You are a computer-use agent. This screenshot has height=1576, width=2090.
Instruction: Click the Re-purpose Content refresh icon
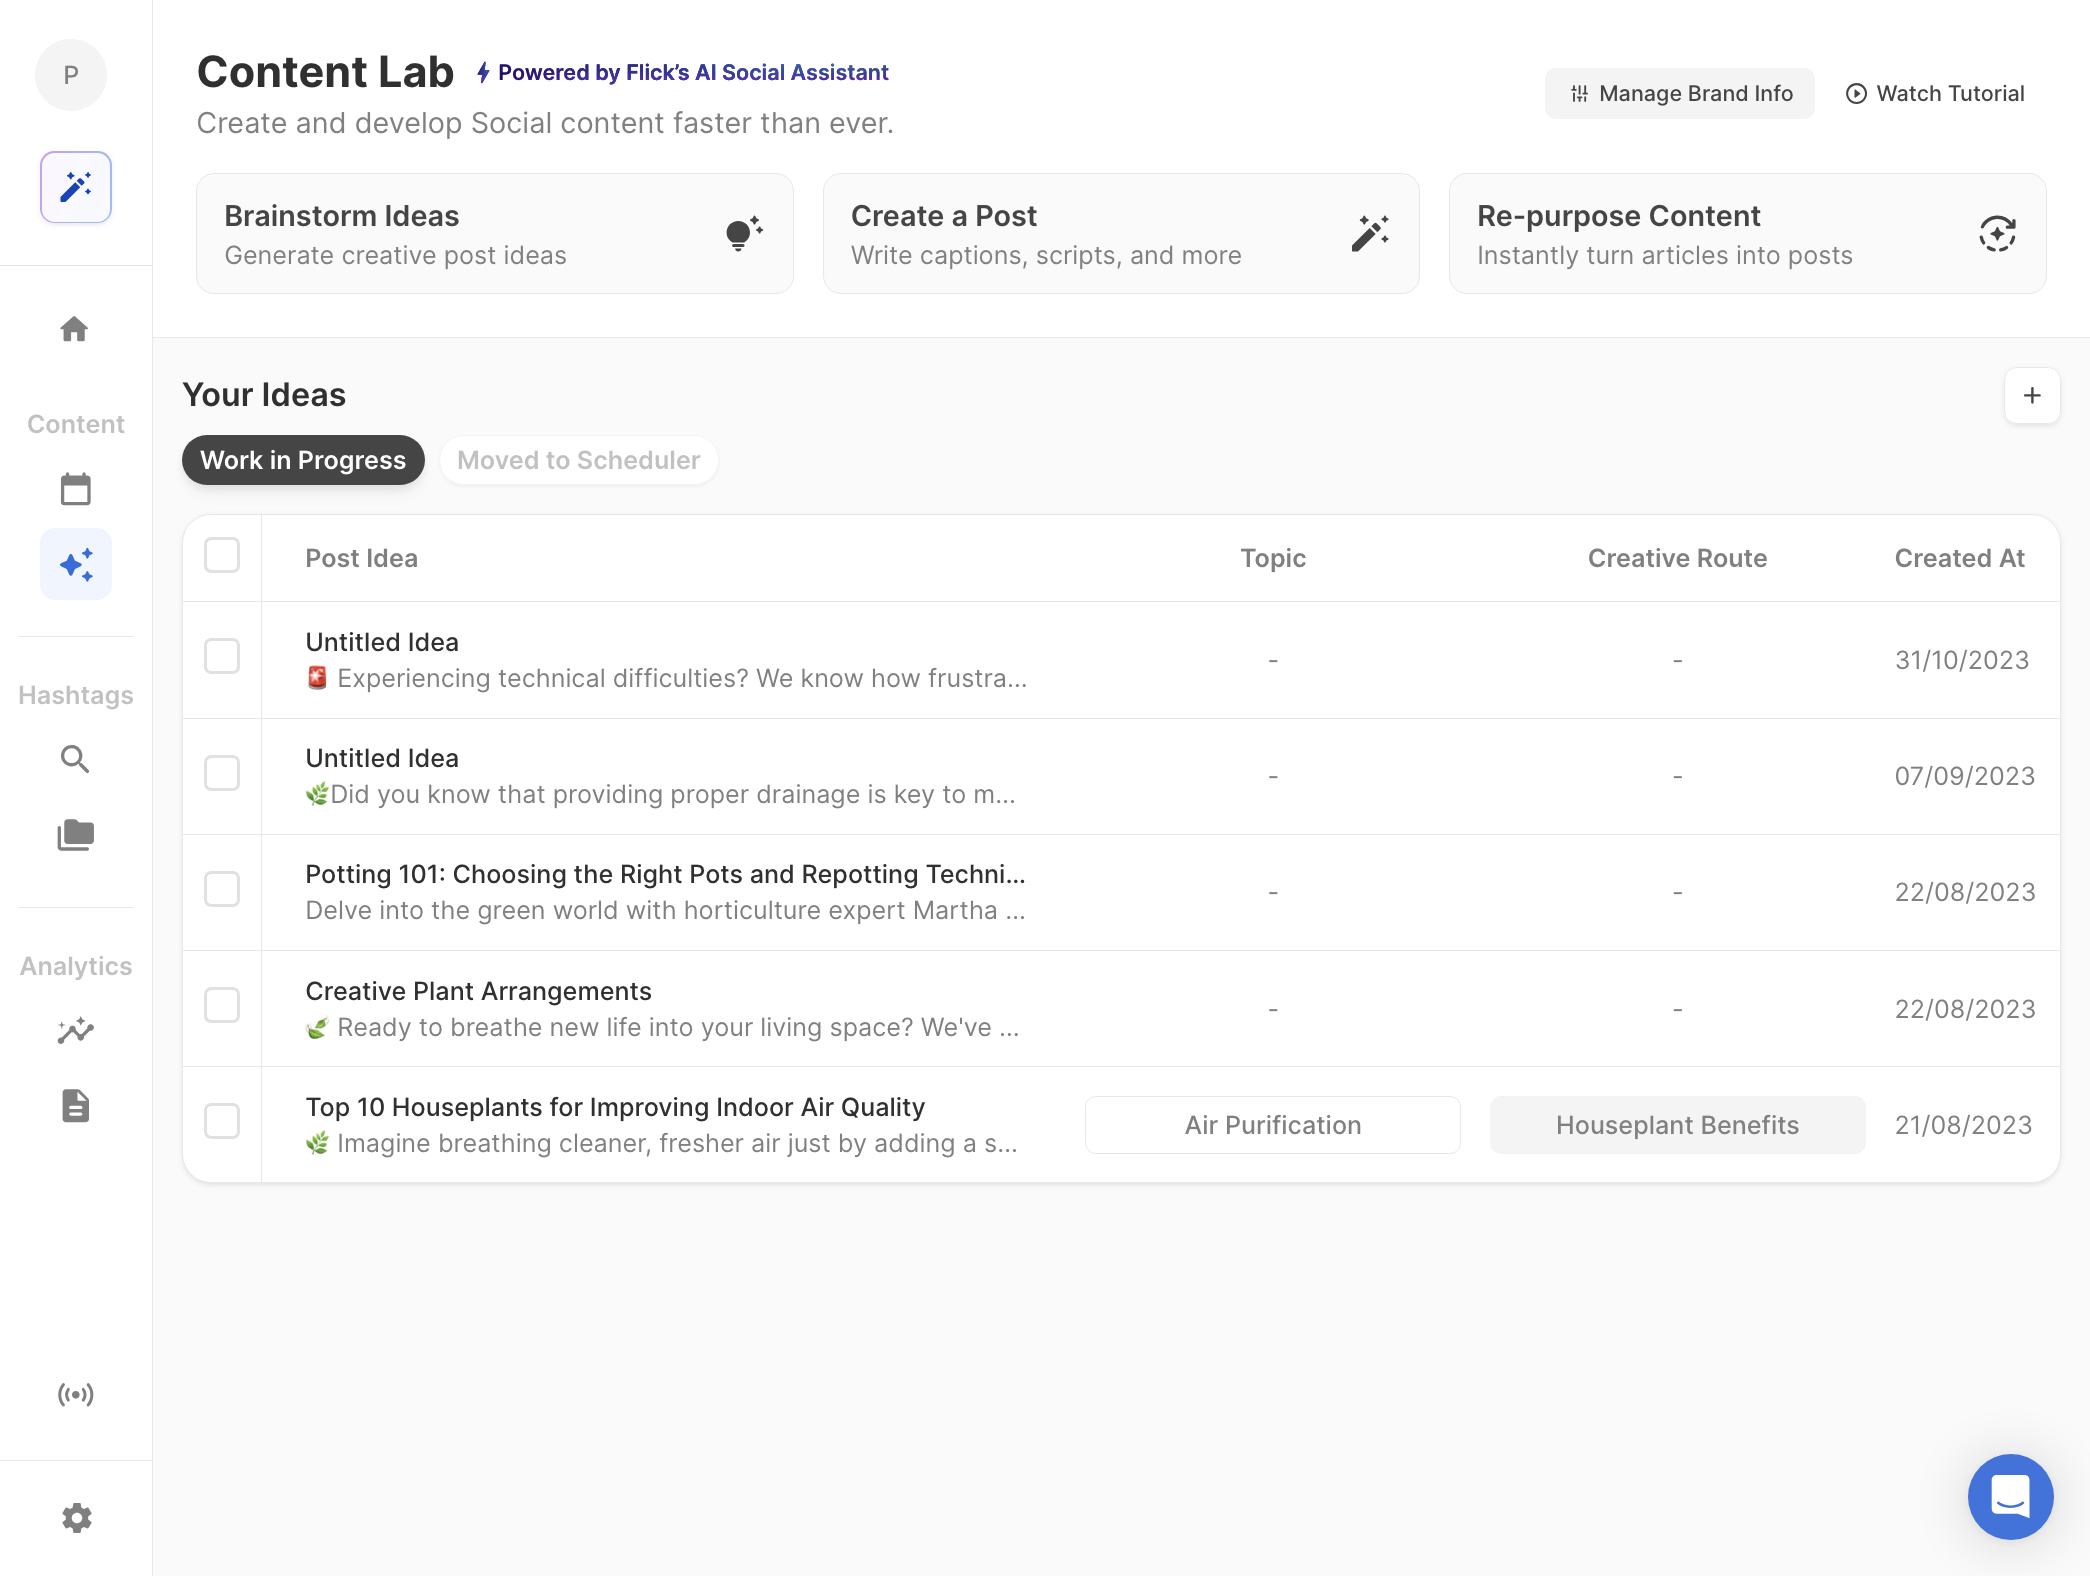point(1997,234)
